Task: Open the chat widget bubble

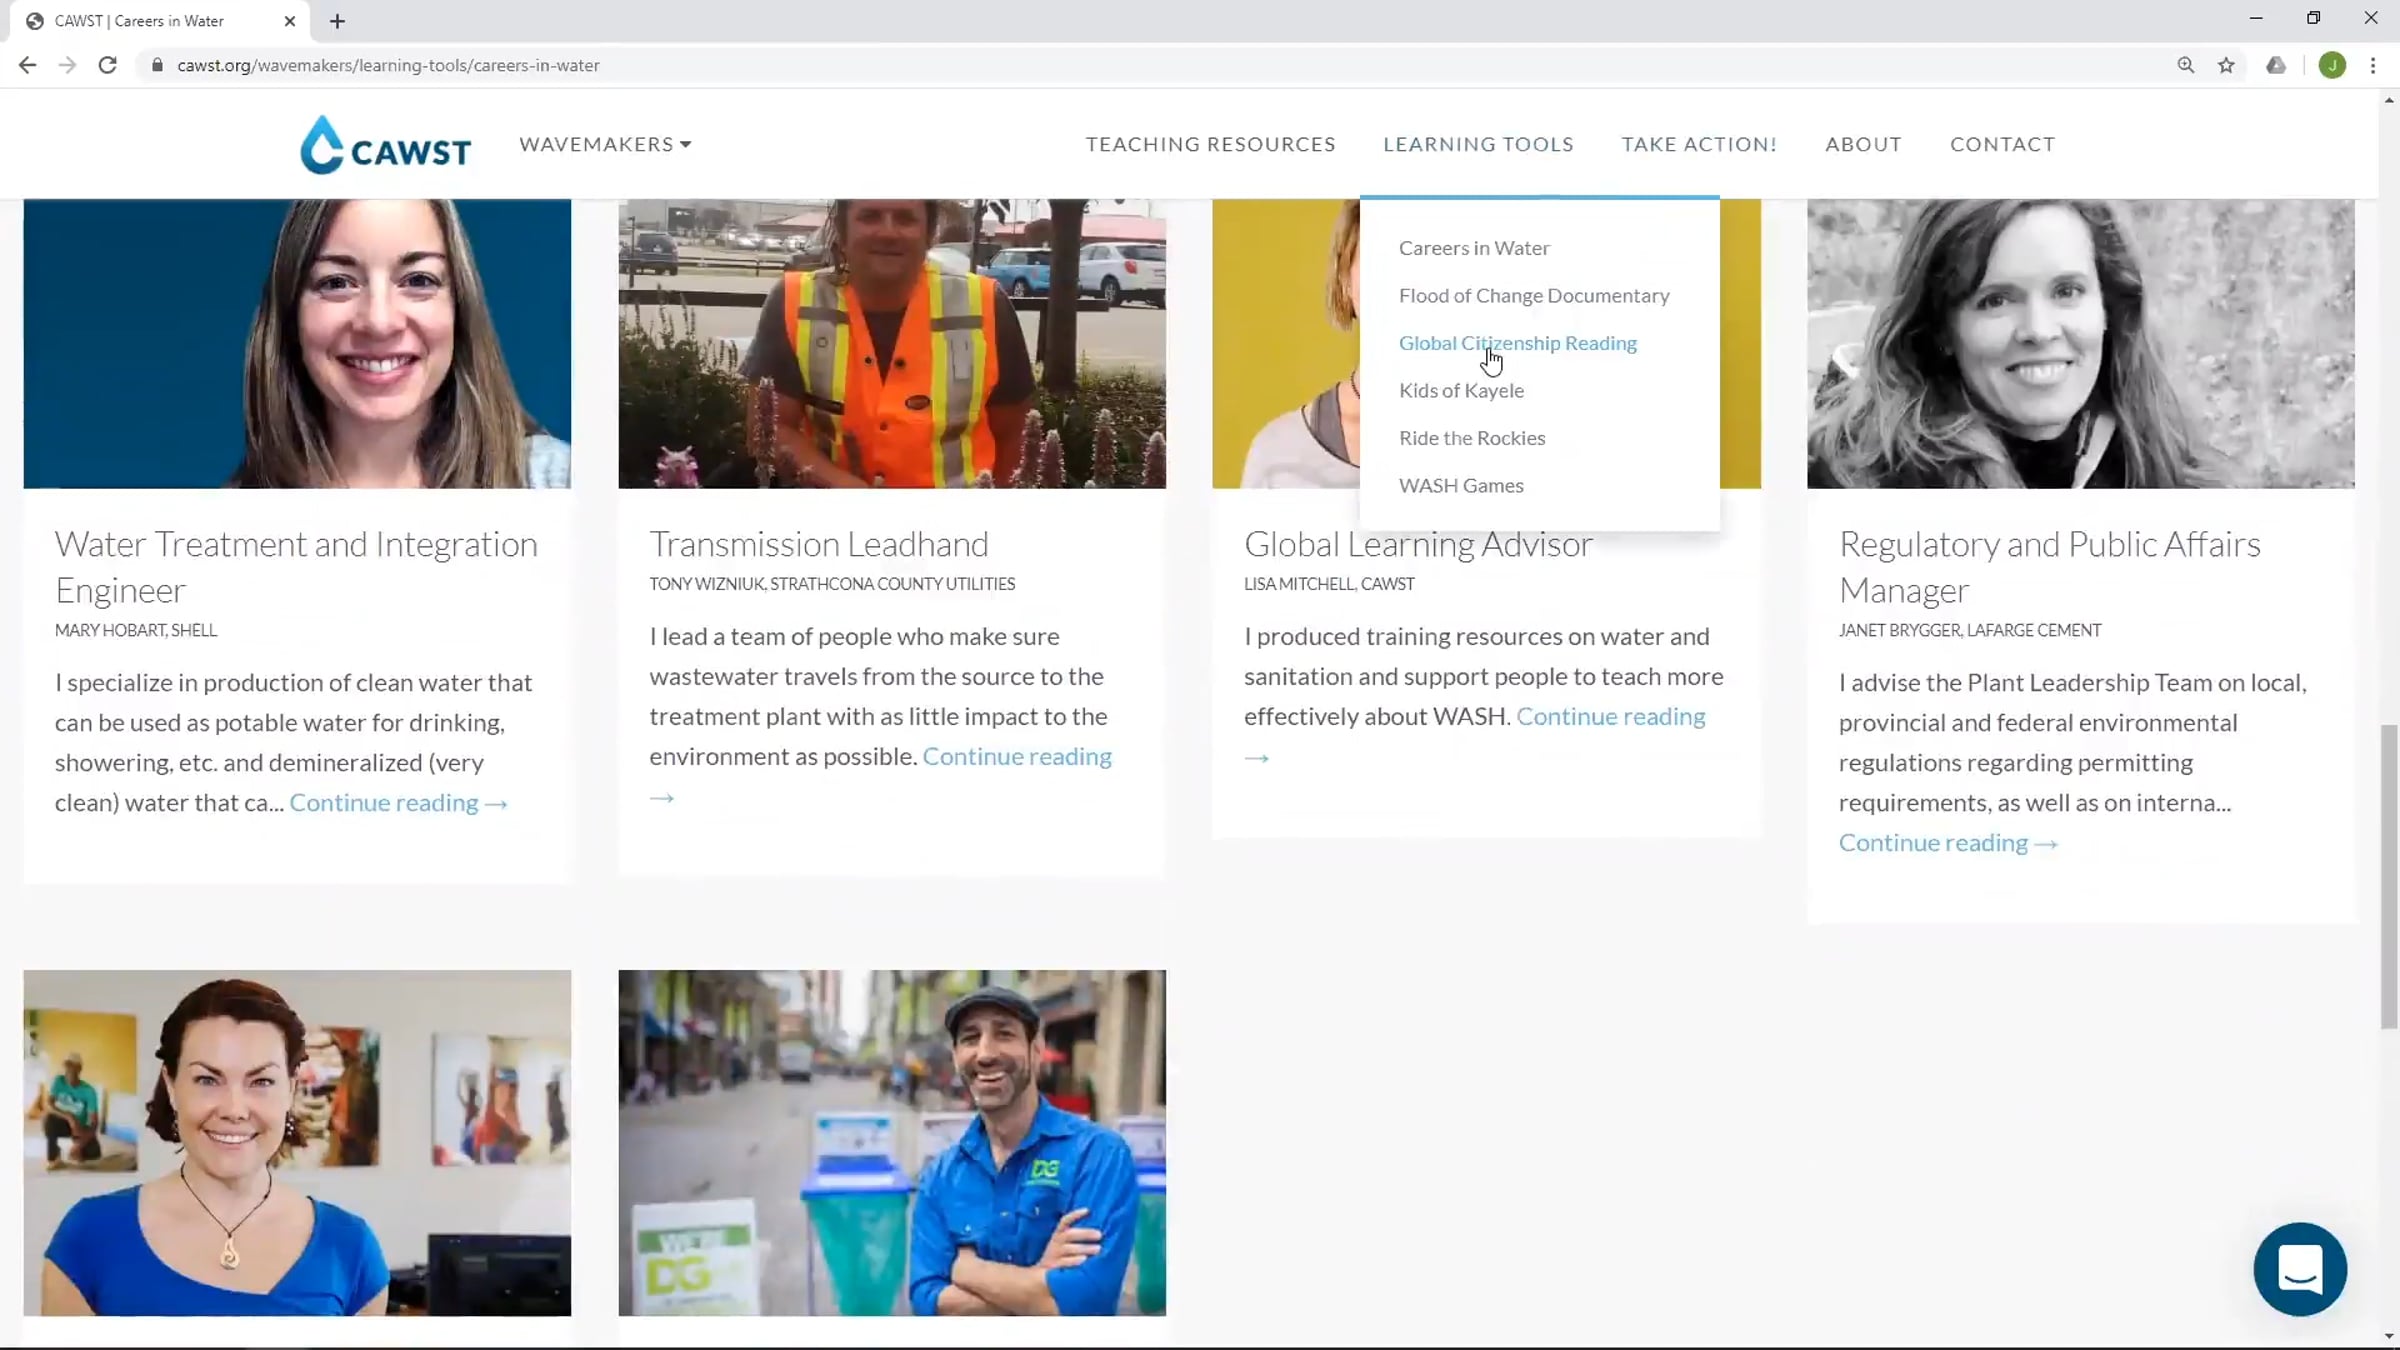Action: pyautogui.click(x=2299, y=1268)
